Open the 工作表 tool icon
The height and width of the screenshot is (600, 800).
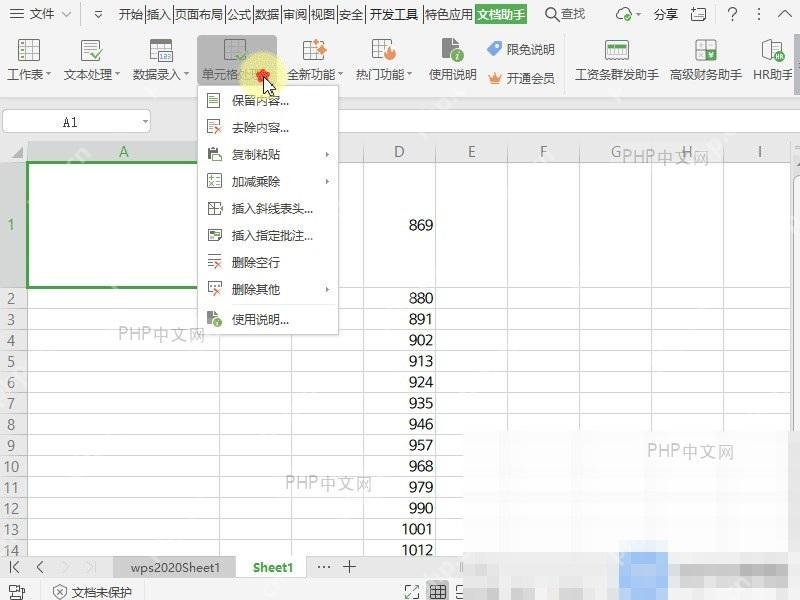pos(29,50)
